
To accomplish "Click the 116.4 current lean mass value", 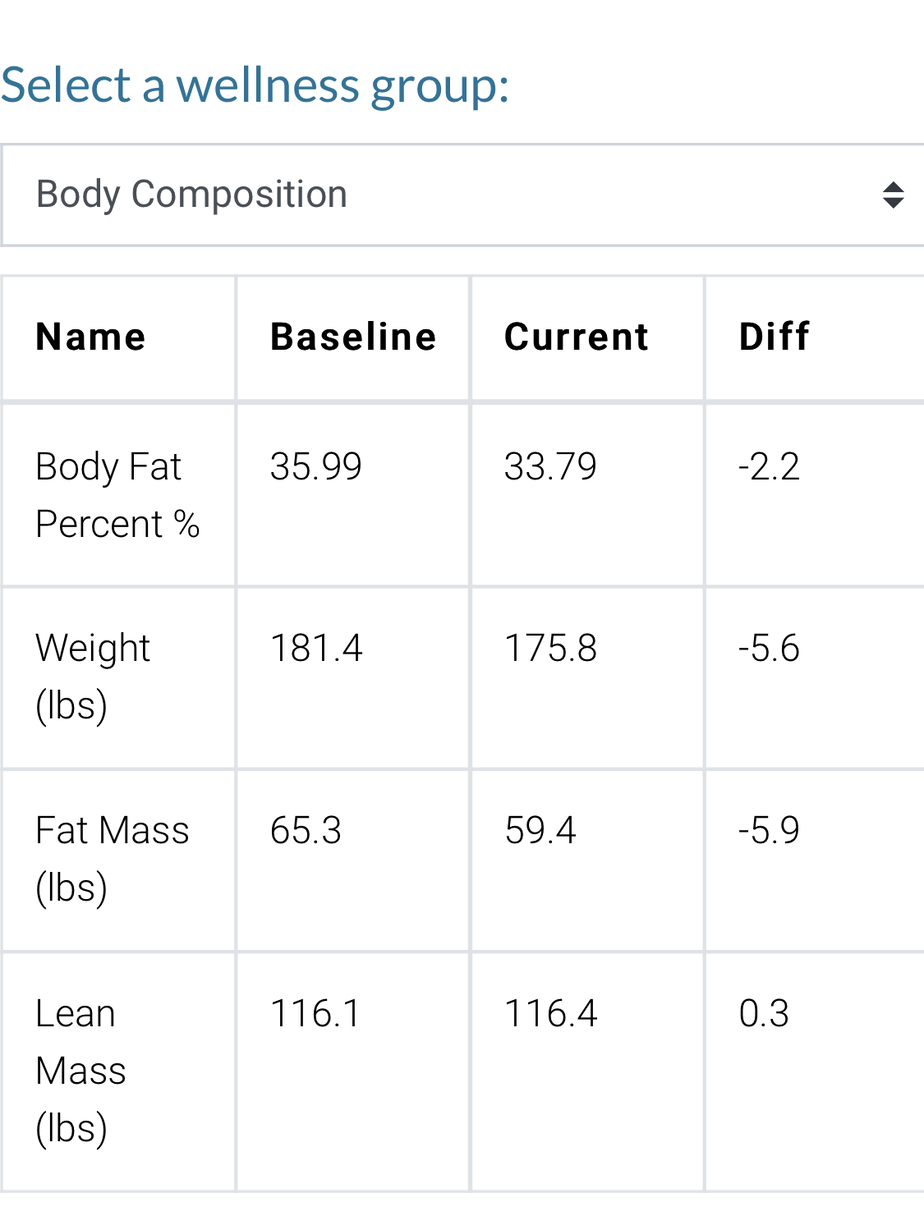I will coord(550,1014).
